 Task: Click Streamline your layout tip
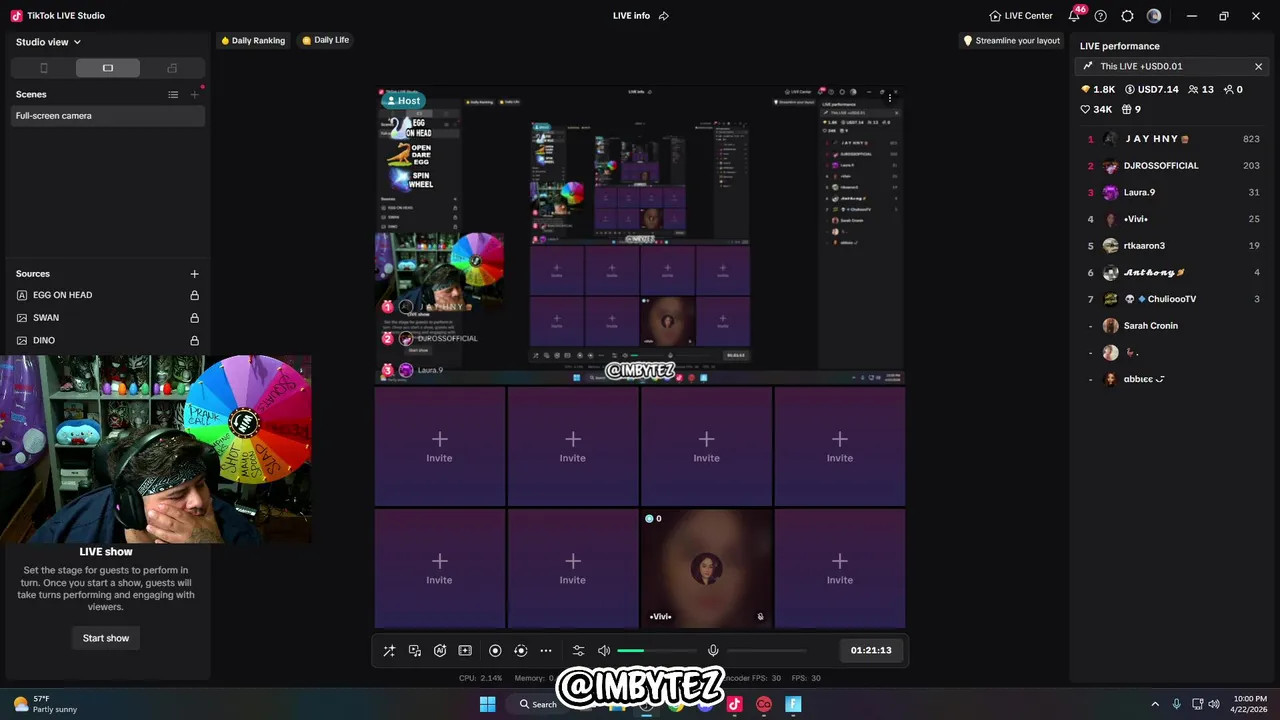1011,41
